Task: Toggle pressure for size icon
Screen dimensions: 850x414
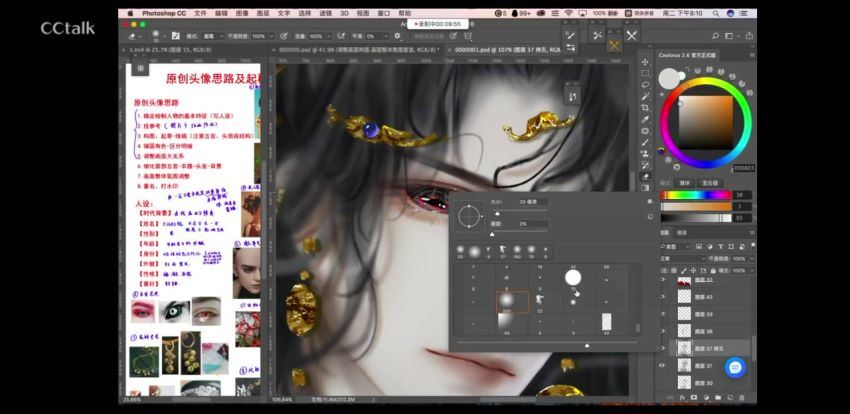Action: (x=454, y=36)
